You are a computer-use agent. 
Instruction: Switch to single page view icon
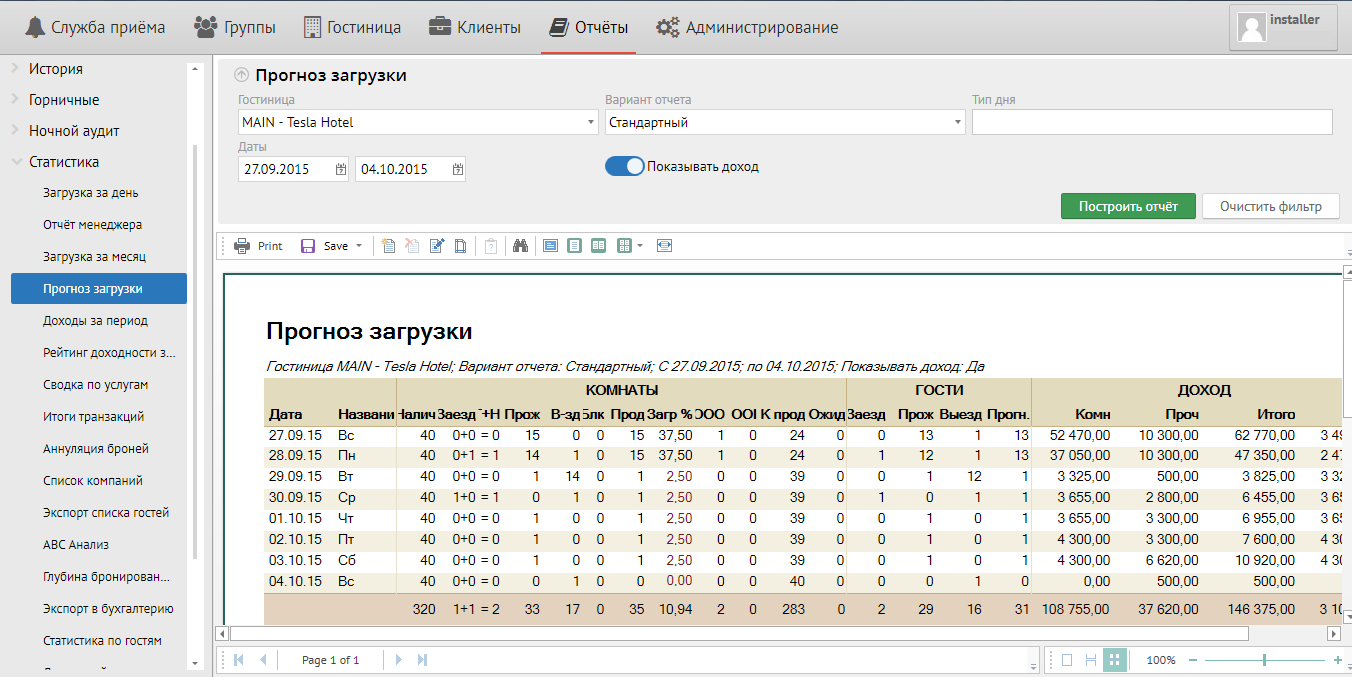pos(1067,660)
